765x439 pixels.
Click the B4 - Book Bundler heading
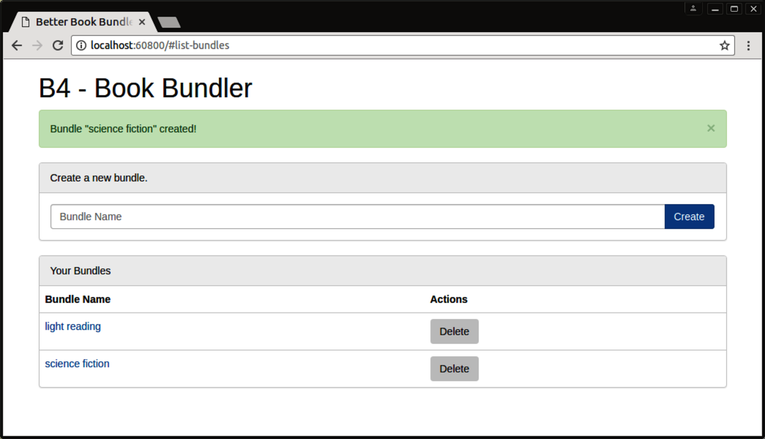[145, 88]
